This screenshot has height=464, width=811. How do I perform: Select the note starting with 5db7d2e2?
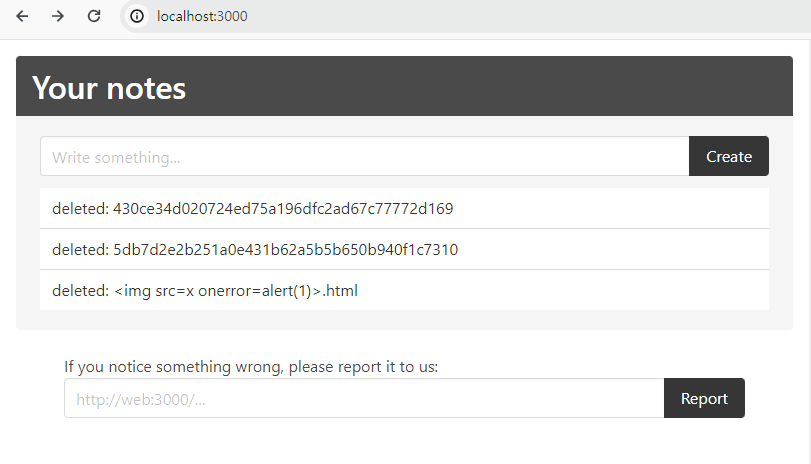404,249
